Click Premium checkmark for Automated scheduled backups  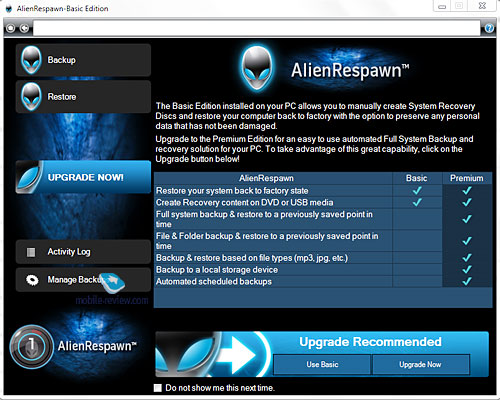pyautogui.click(x=467, y=281)
